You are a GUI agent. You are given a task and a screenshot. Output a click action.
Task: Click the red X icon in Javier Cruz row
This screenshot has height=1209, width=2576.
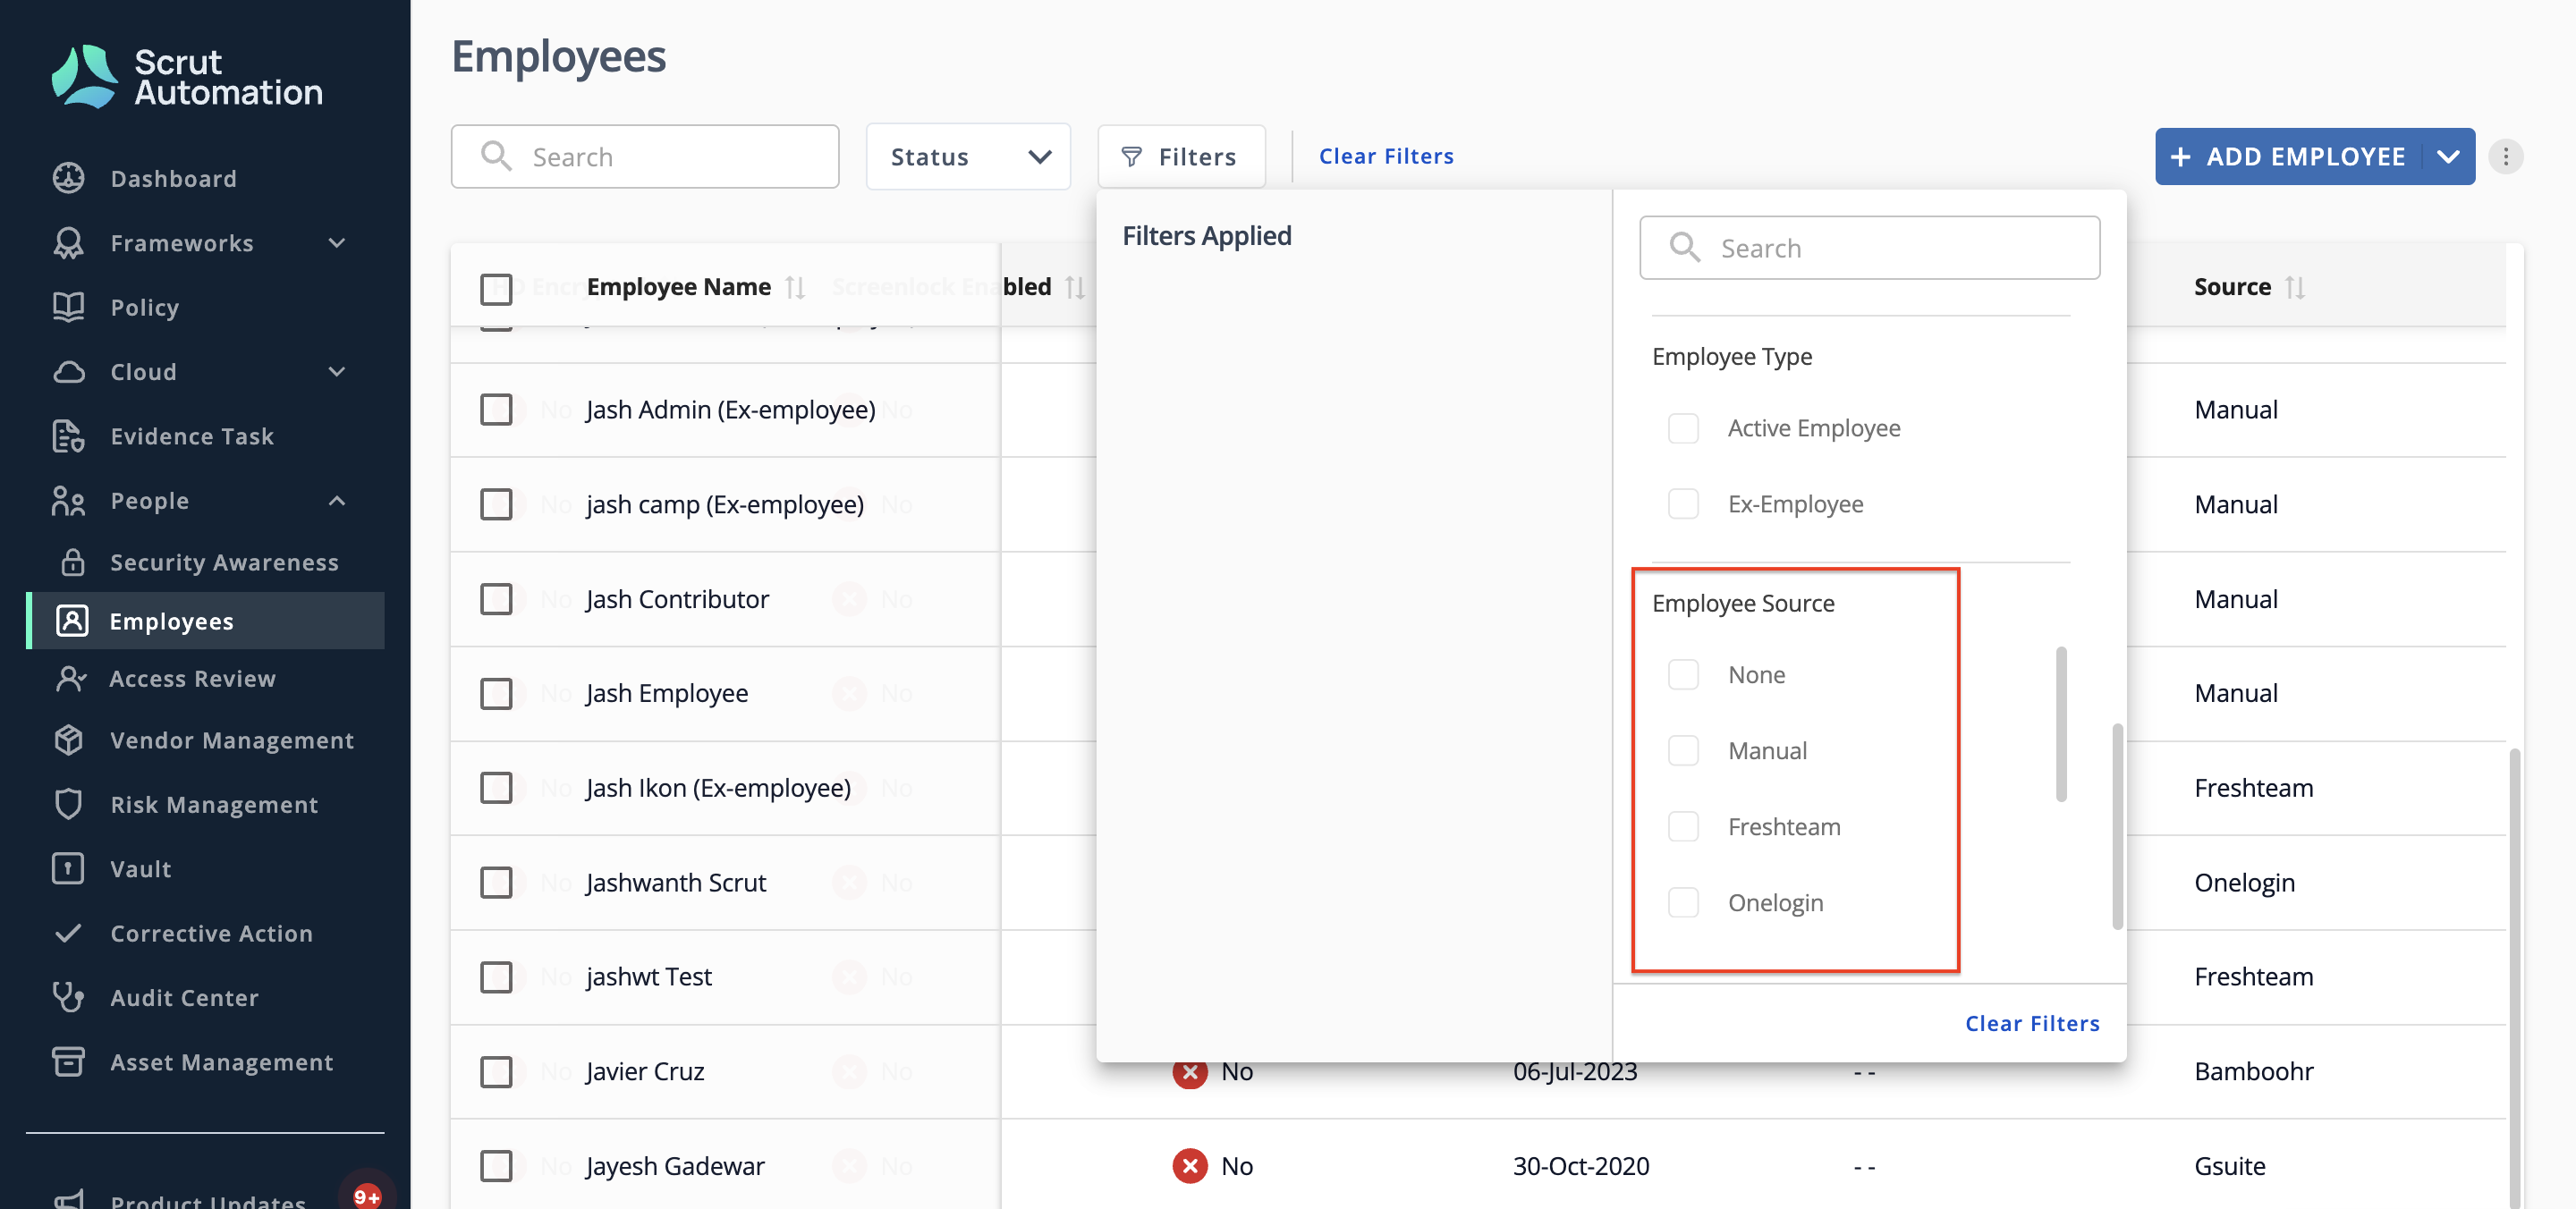point(1190,1071)
